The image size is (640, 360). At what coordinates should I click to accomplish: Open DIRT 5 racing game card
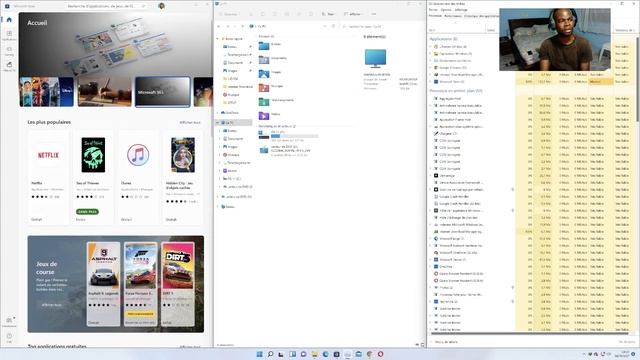(x=178, y=284)
